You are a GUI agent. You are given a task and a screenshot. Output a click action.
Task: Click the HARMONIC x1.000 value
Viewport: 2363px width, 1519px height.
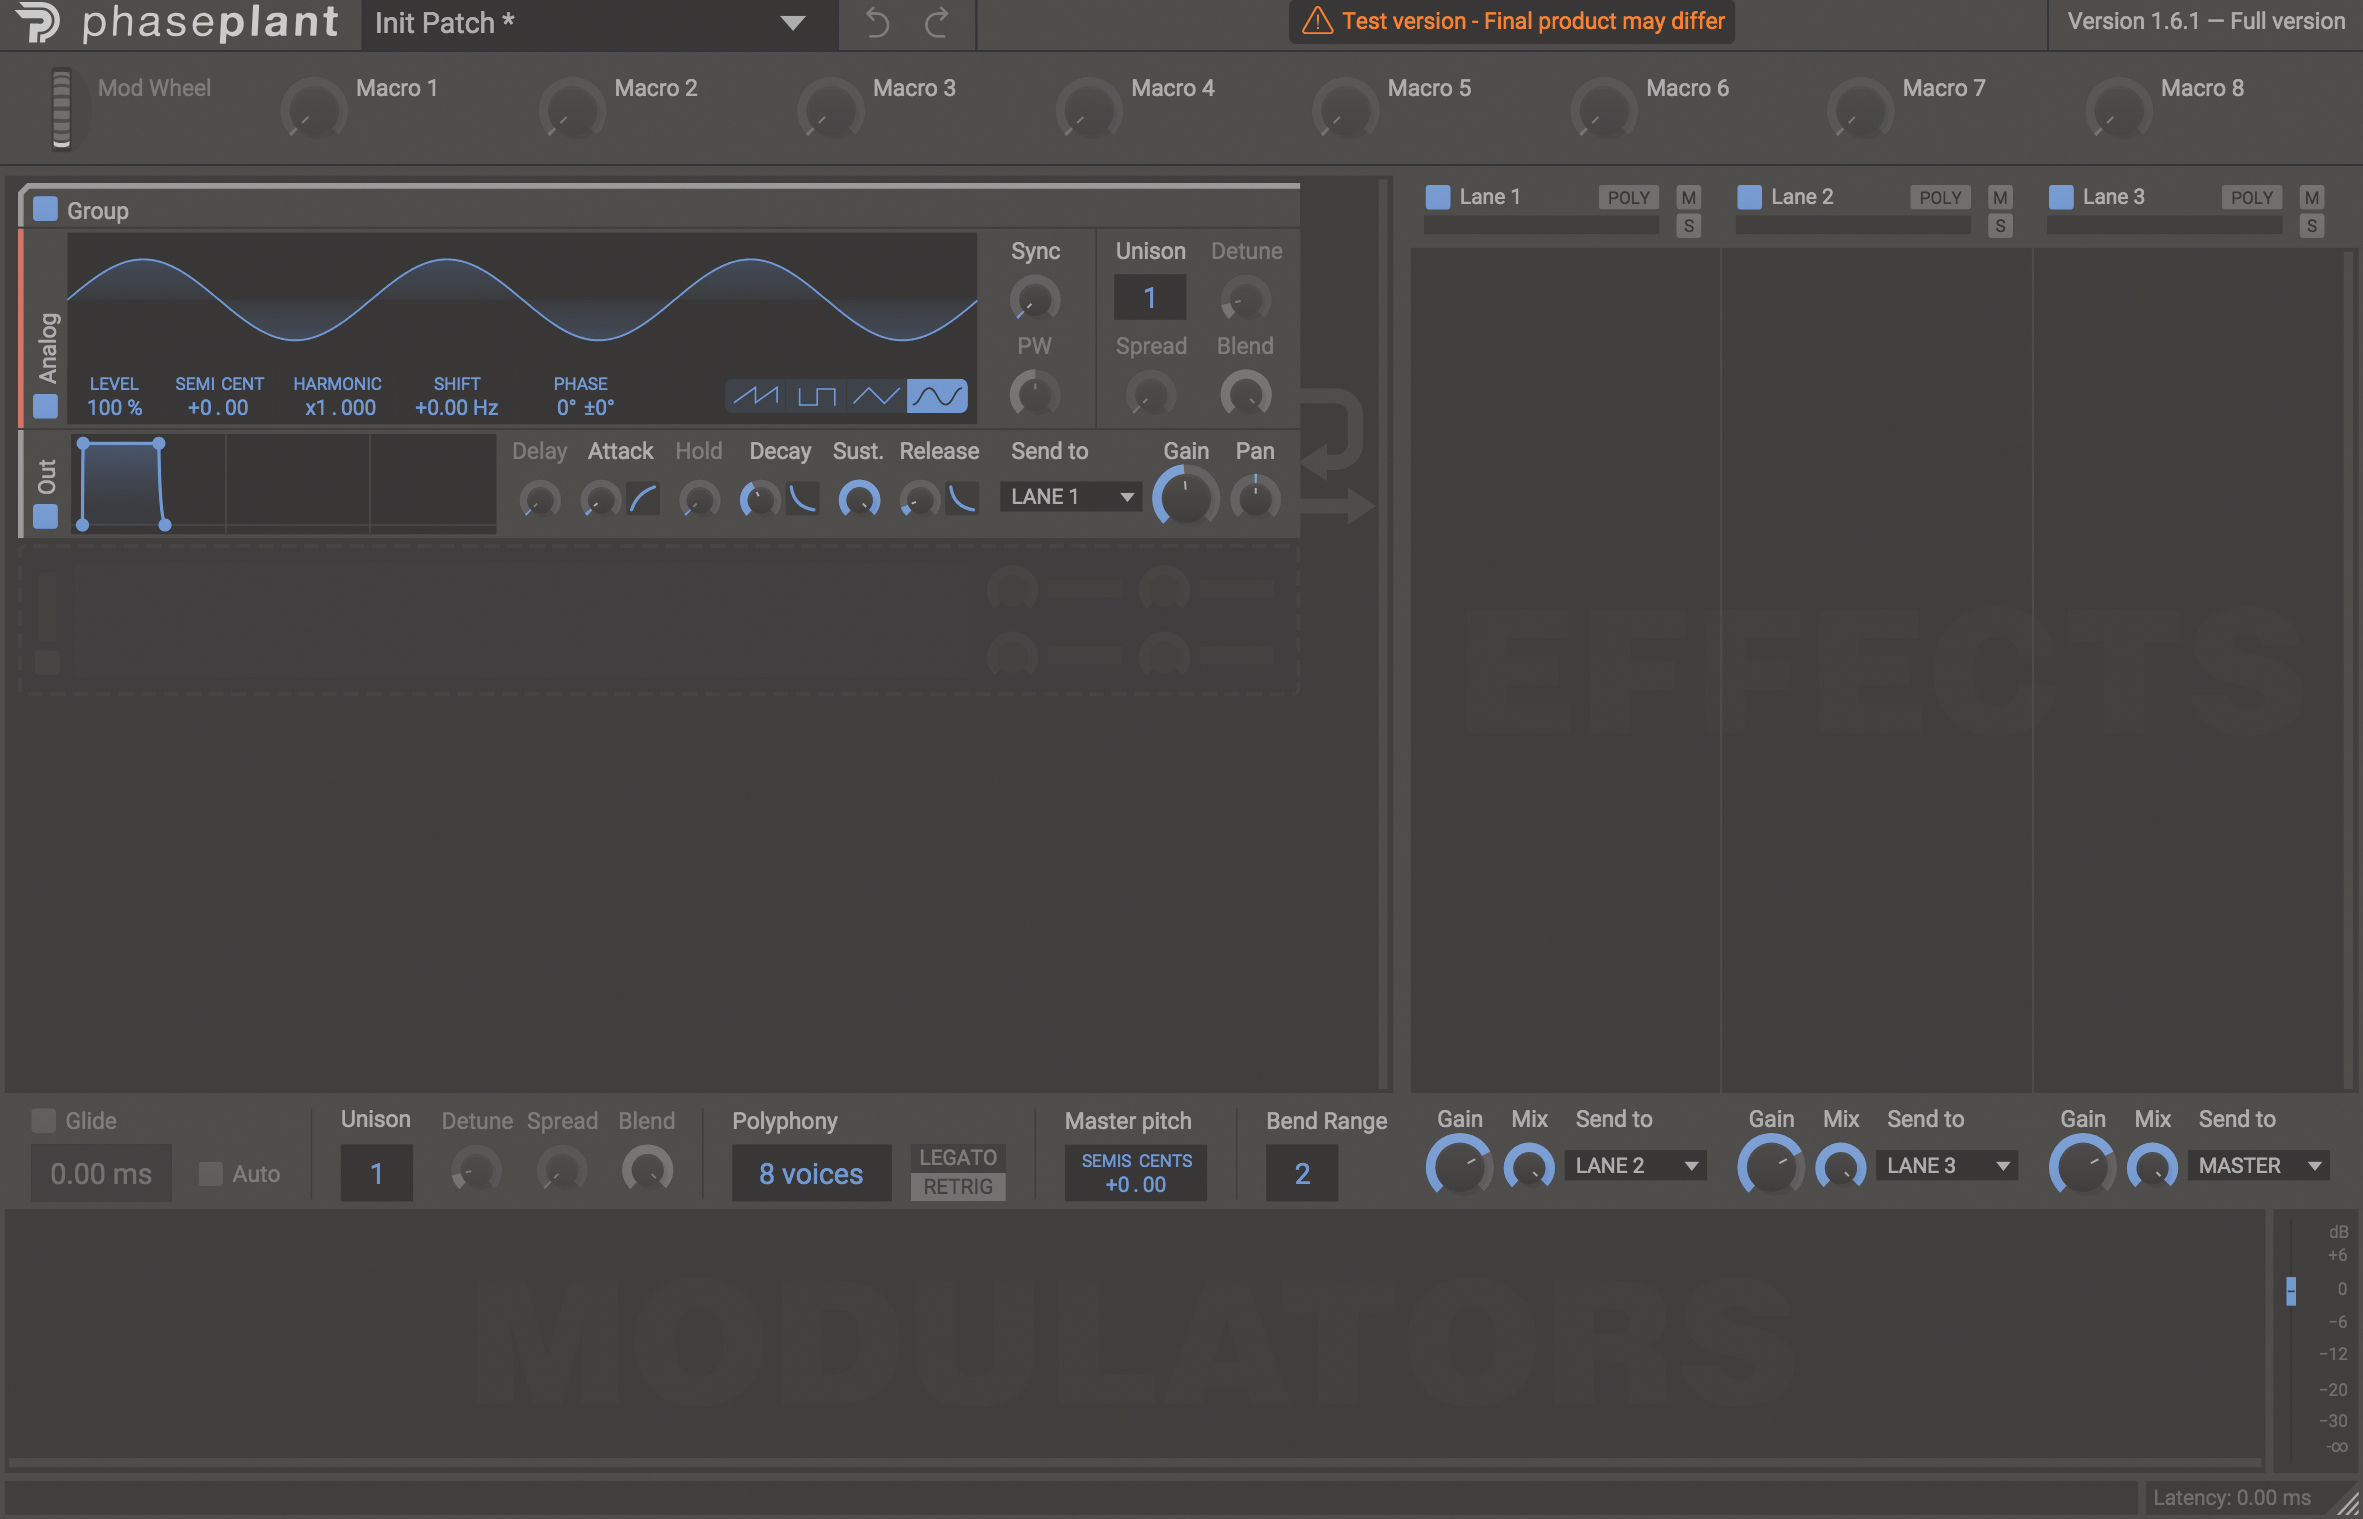tap(340, 408)
